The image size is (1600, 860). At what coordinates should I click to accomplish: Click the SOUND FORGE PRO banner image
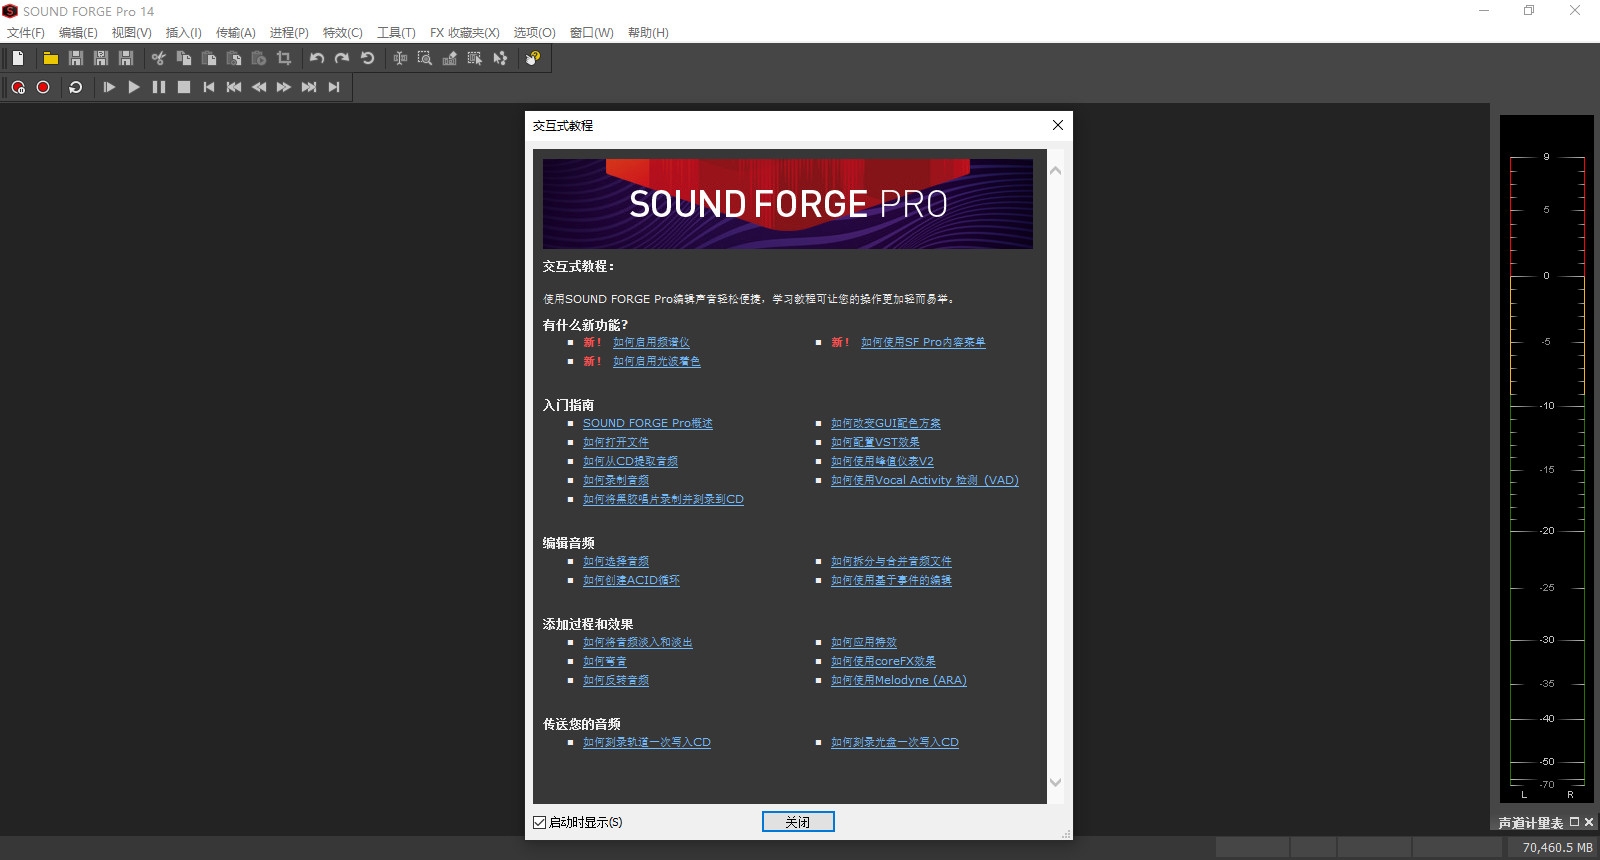(788, 204)
